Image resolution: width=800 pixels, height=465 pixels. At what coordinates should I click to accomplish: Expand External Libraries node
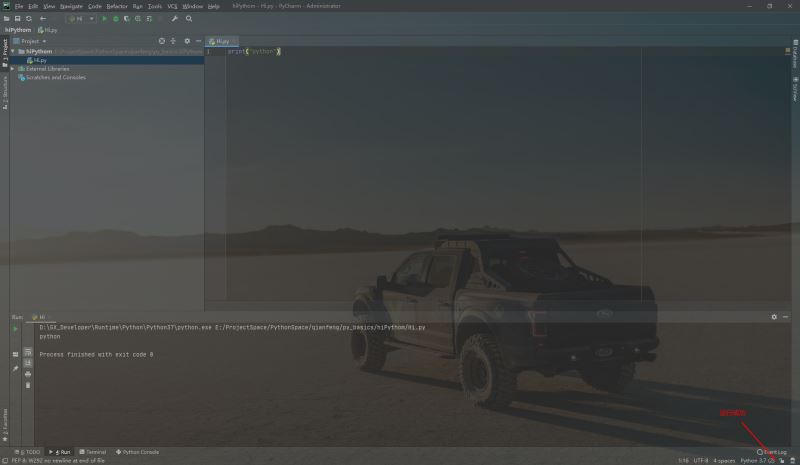coord(13,68)
